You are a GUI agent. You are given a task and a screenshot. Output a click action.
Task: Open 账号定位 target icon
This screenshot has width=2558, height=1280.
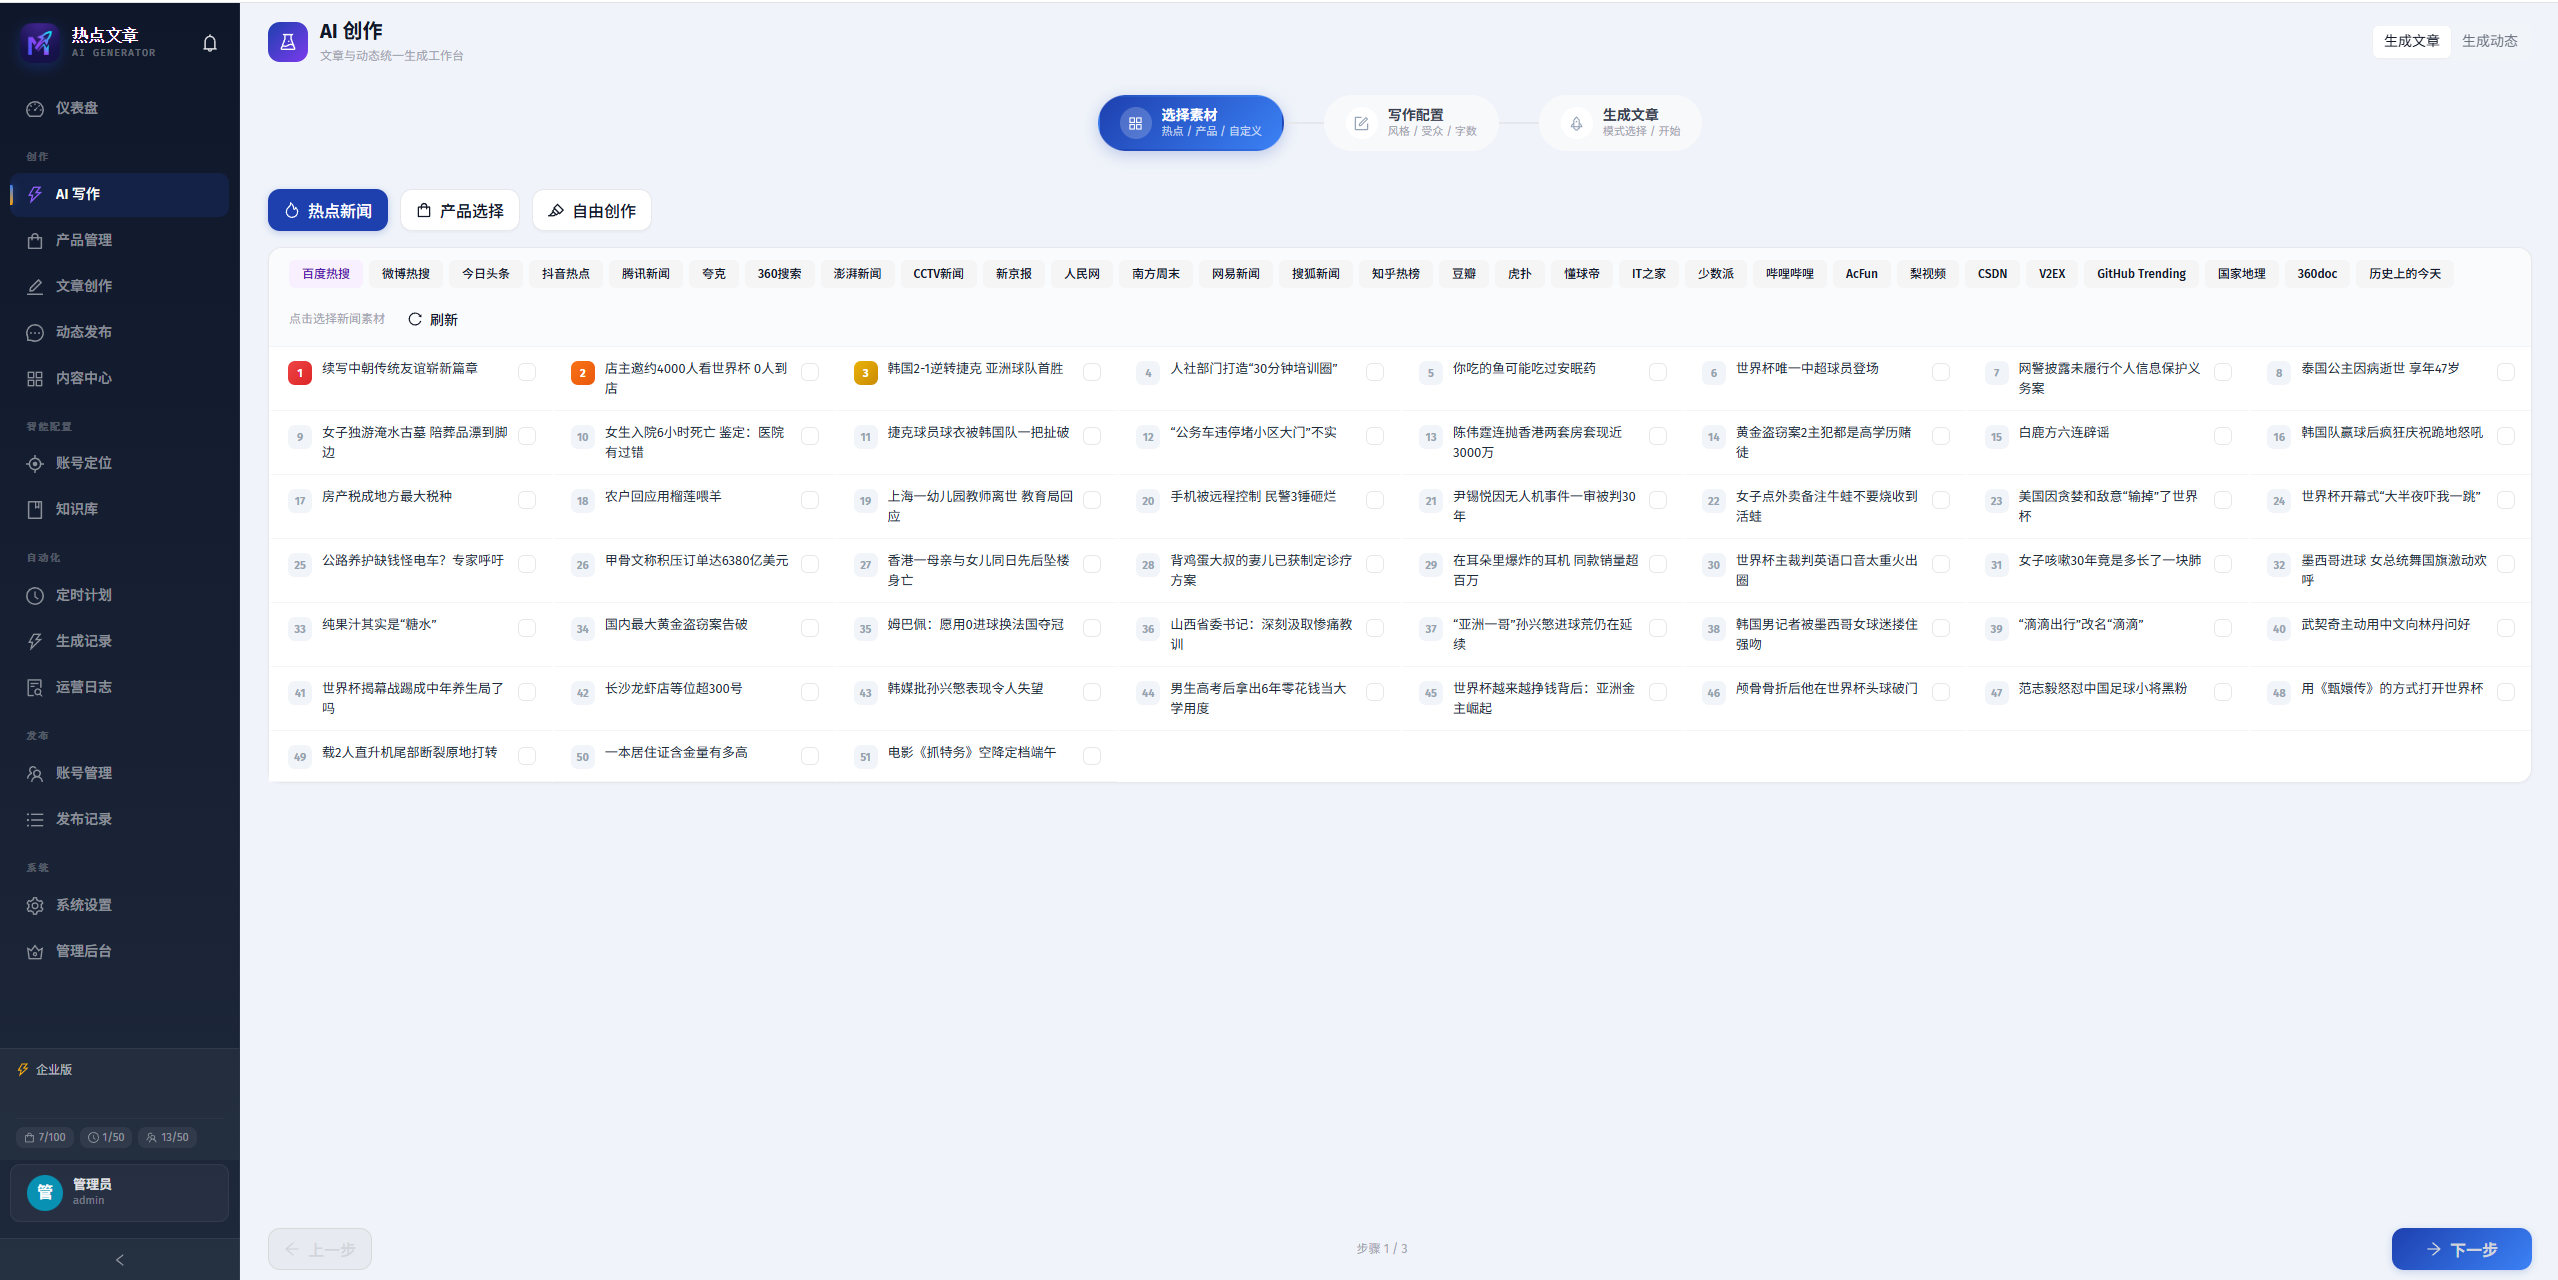35,463
